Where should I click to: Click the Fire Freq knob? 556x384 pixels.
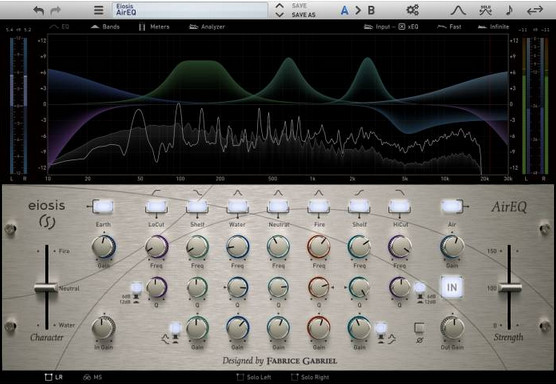click(x=319, y=246)
